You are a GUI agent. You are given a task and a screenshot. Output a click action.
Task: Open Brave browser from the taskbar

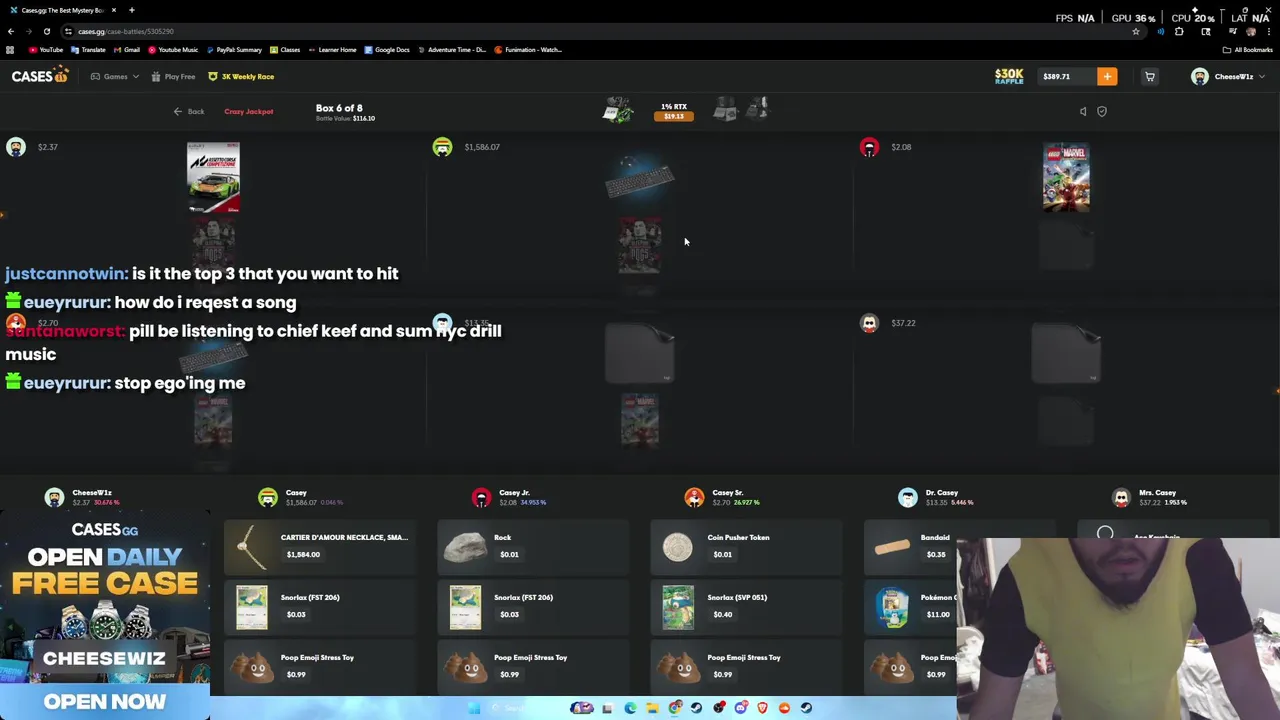click(x=763, y=708)
